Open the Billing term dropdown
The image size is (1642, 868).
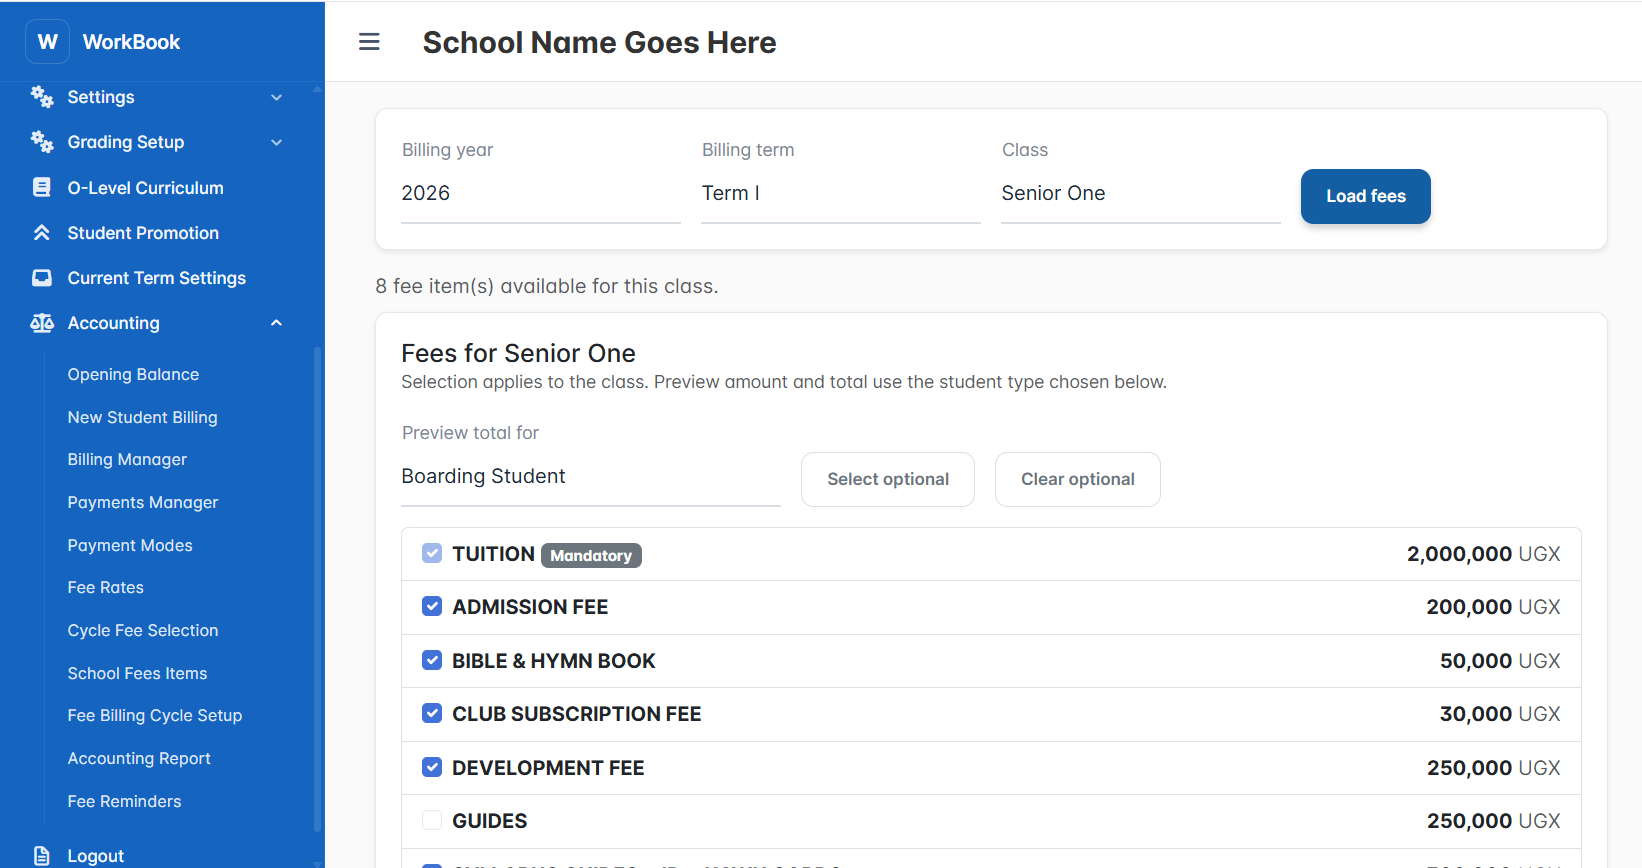pyautogui.click(x=841, y=194)
